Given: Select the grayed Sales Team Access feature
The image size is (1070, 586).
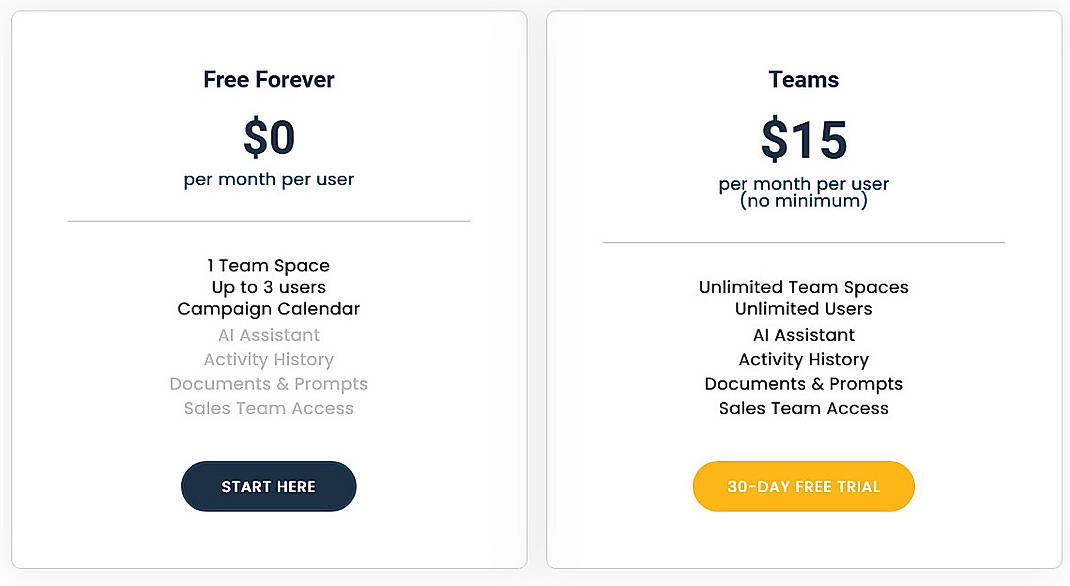Looking at the screenshot, I should pyautogui.click(x=268, y=408).
